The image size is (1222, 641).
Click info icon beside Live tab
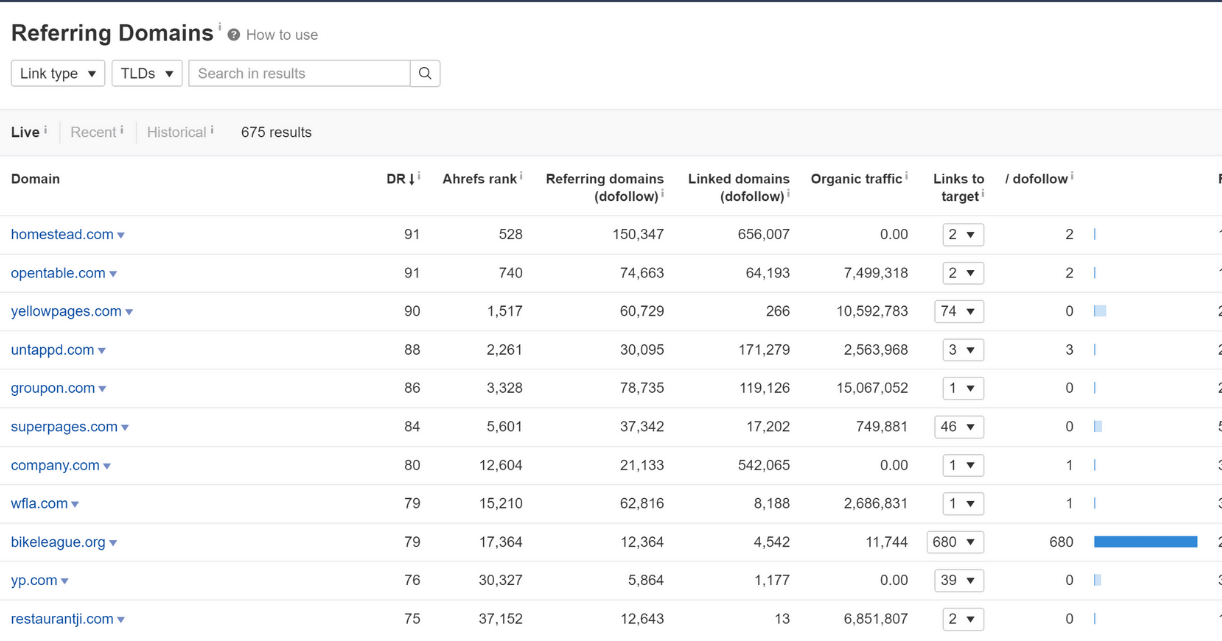click(45, 130)
